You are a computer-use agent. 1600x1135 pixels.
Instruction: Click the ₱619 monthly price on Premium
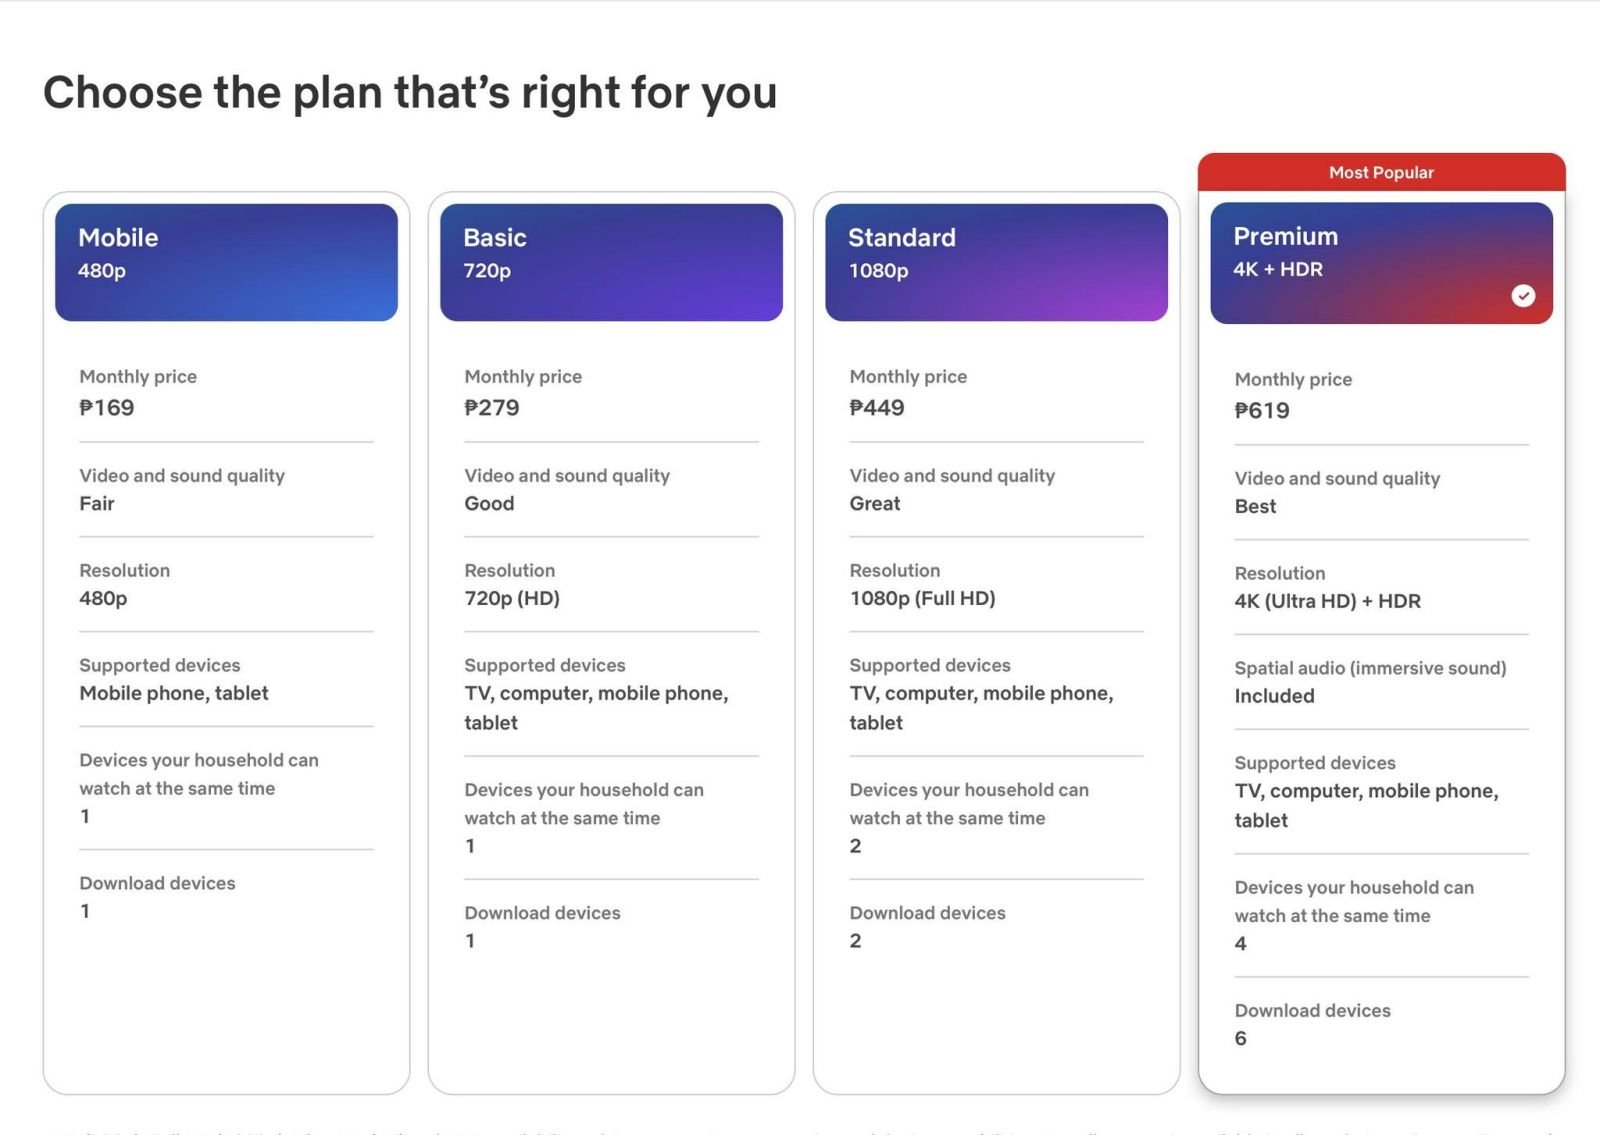click(x=1262, y=411)
